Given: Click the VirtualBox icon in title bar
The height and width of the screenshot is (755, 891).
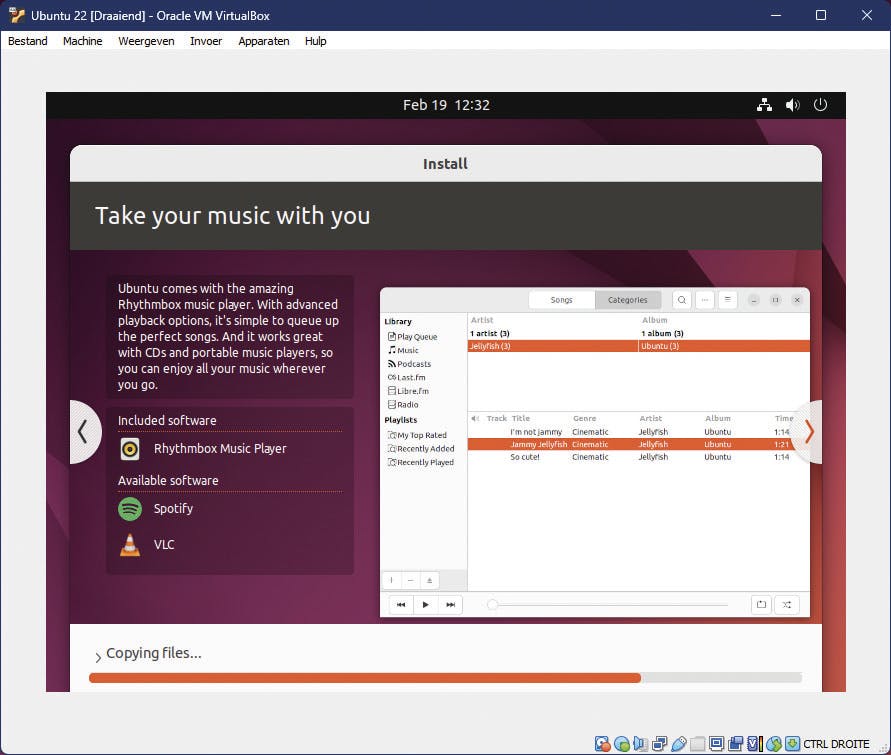Looking at the screenshot, I should coord(16,15).
